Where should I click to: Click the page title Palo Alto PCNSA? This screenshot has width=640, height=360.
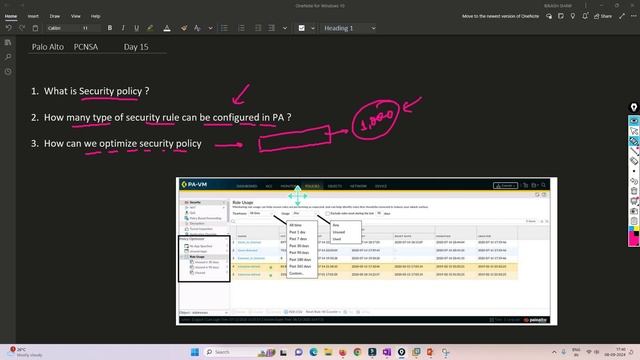[x=65, y=47]
